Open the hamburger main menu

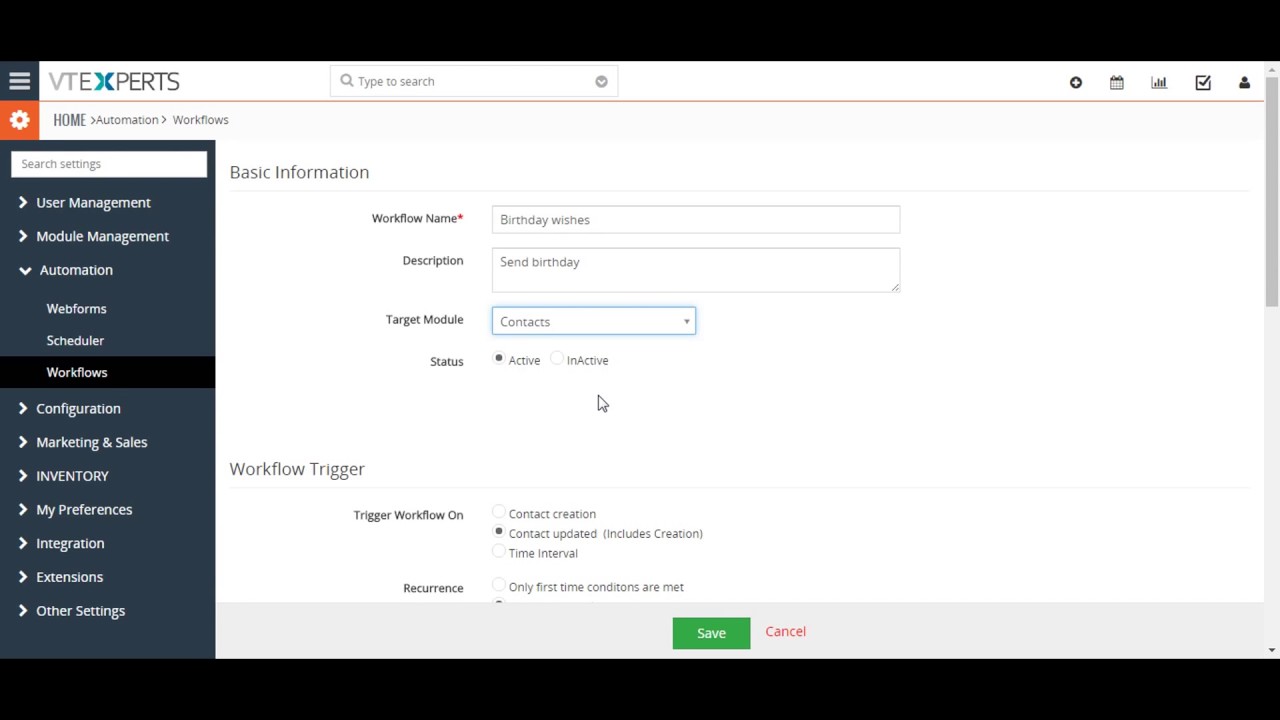[x=19, y=81]
